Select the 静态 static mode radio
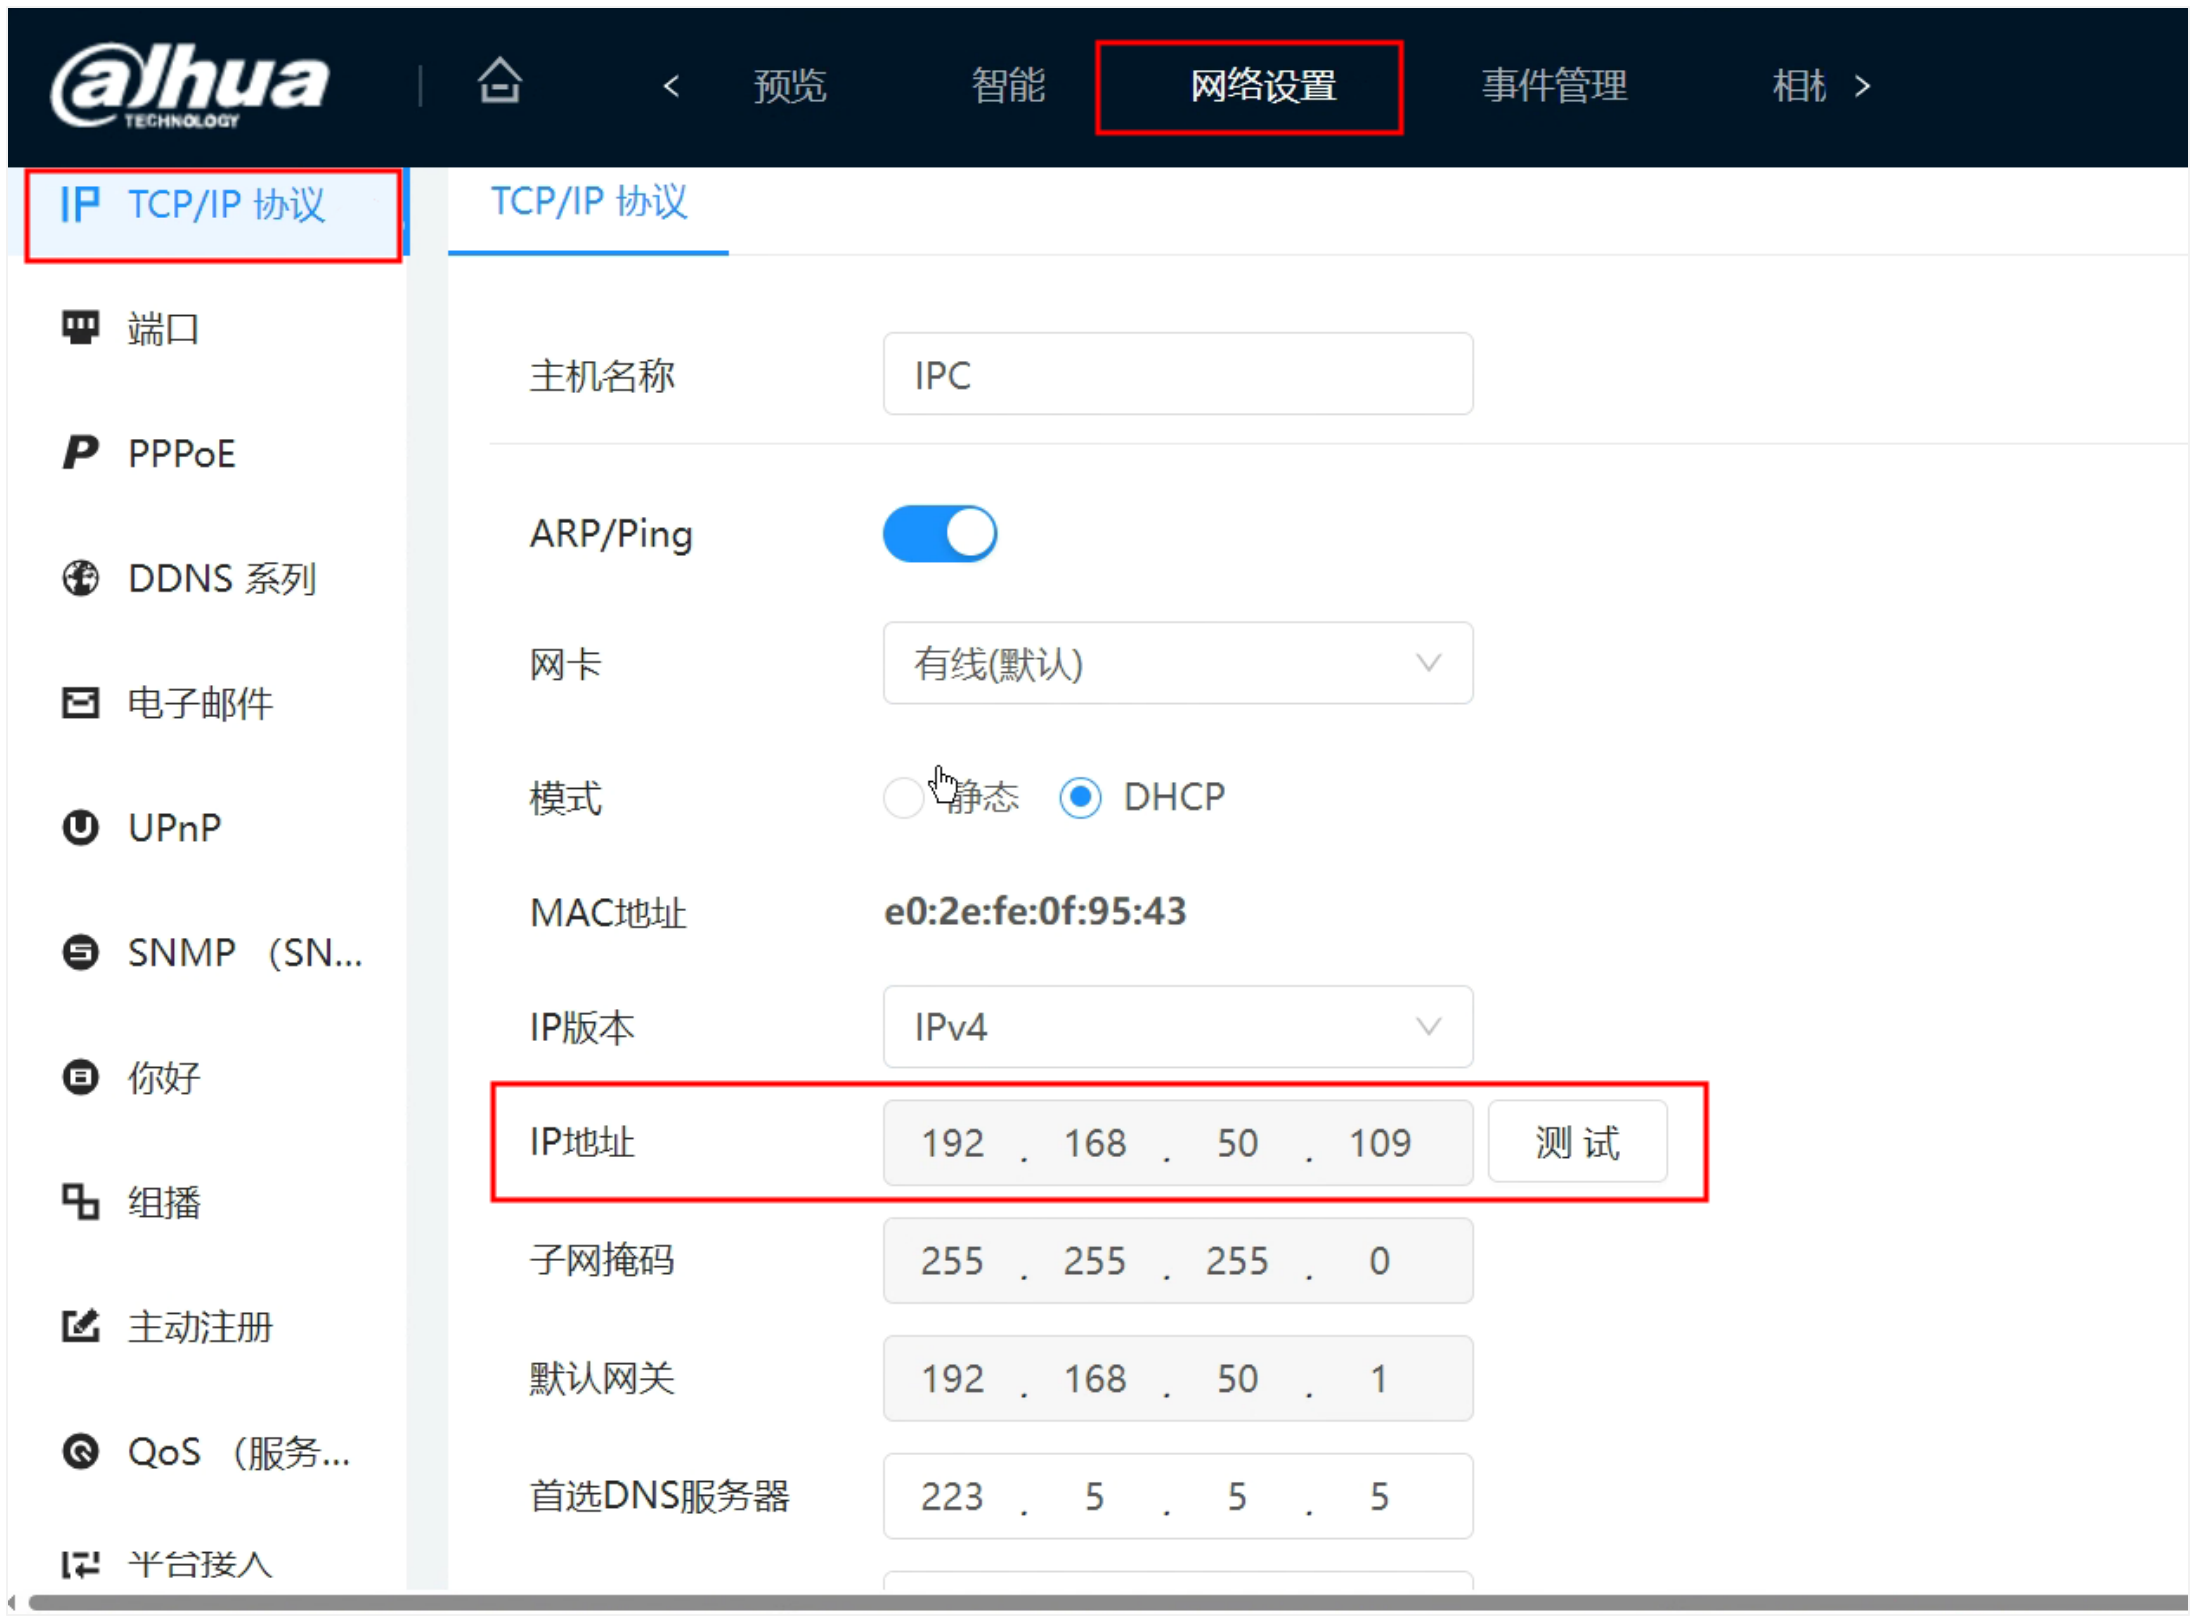The image size is (2198, 1622). tap(902, 798)
